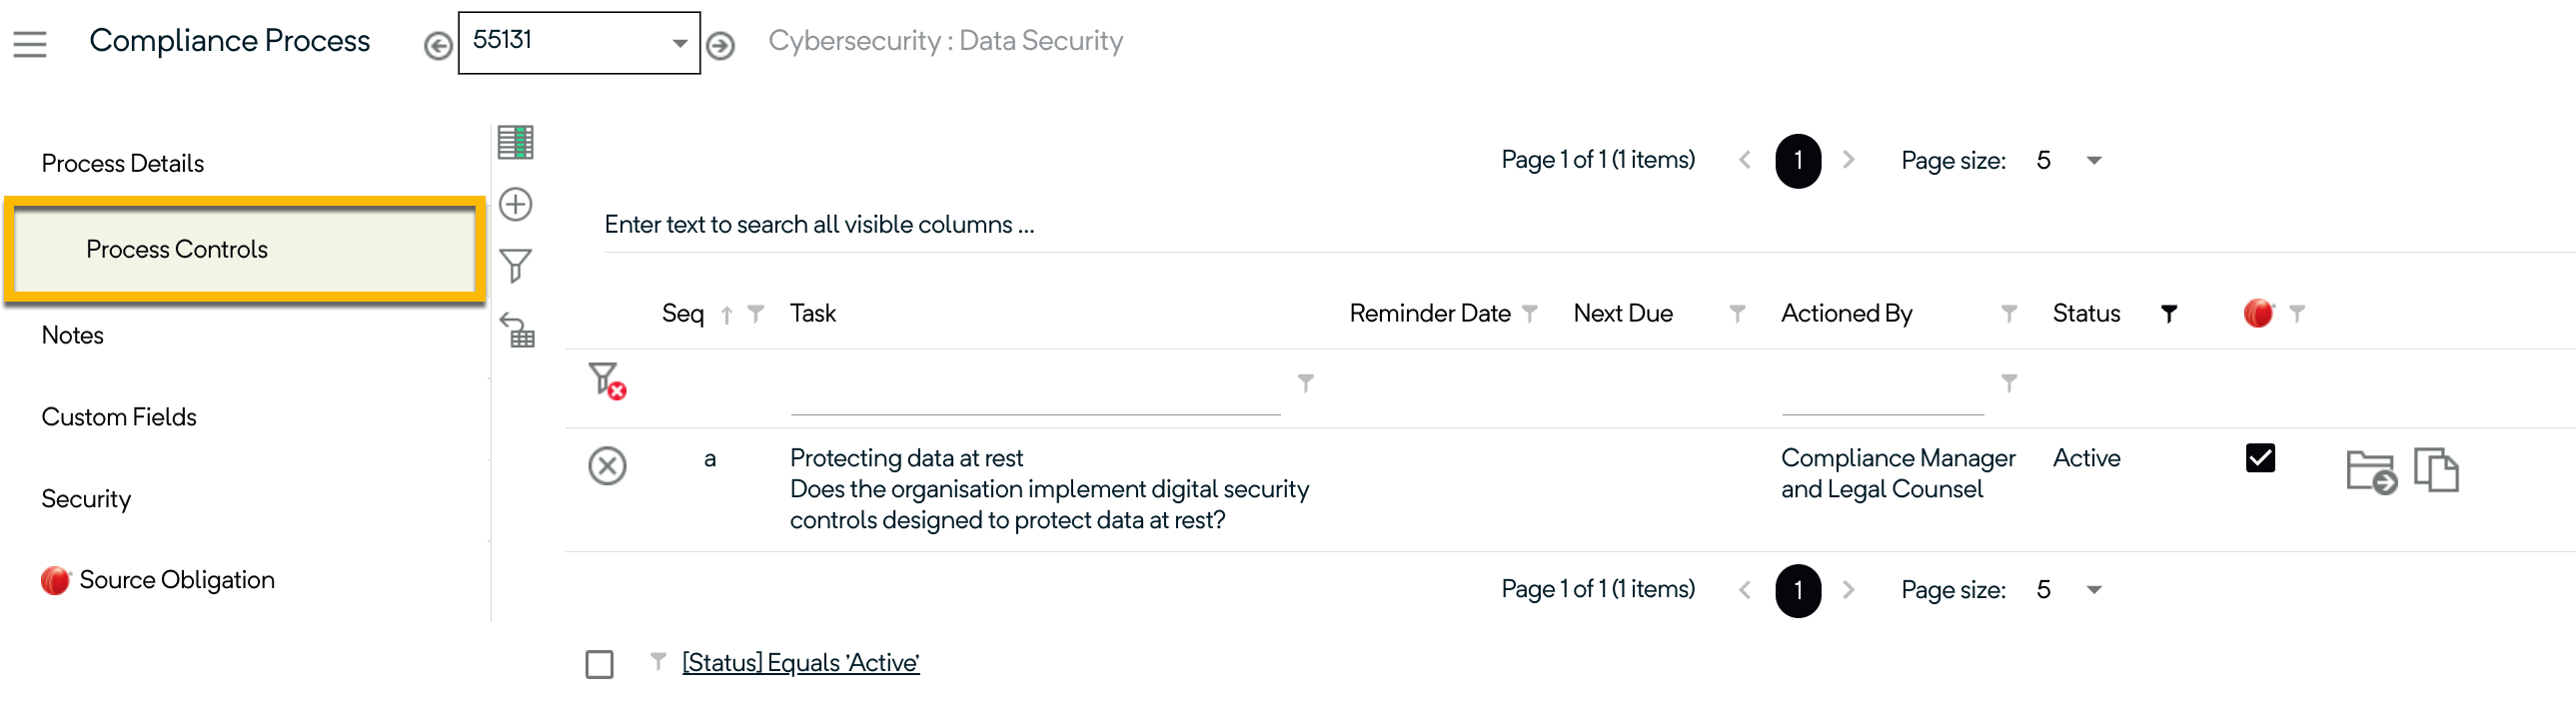Image resolution: width=2576 pixels, height=715 pixels.
Task: Clear all grid filters icon
Action: [x=606, y=380]
